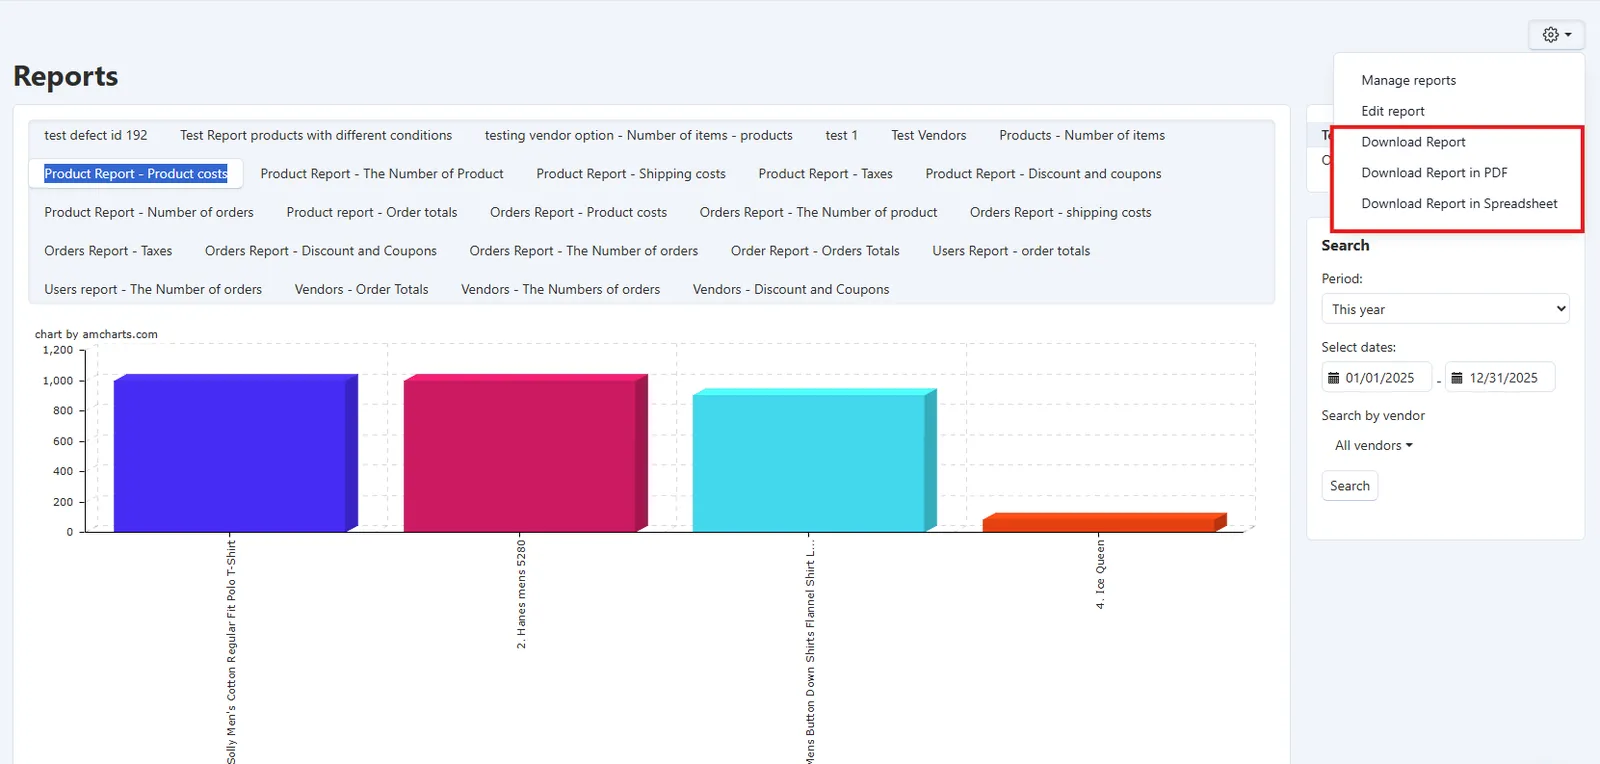Image resolution: width=1600 pixels, height=764 pixels.
Task: Switch to Users Report - order totals
Action: (x=1011, y=251)
